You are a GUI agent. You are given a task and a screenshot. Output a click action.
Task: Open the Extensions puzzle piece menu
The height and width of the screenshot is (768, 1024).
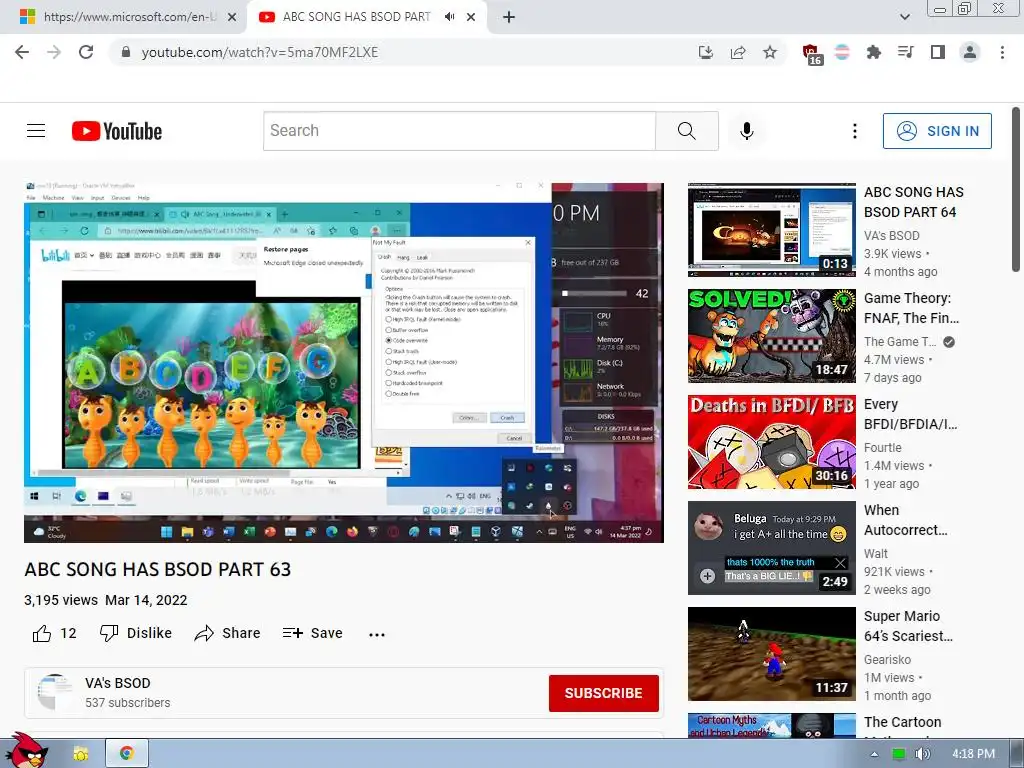(874, 52)
